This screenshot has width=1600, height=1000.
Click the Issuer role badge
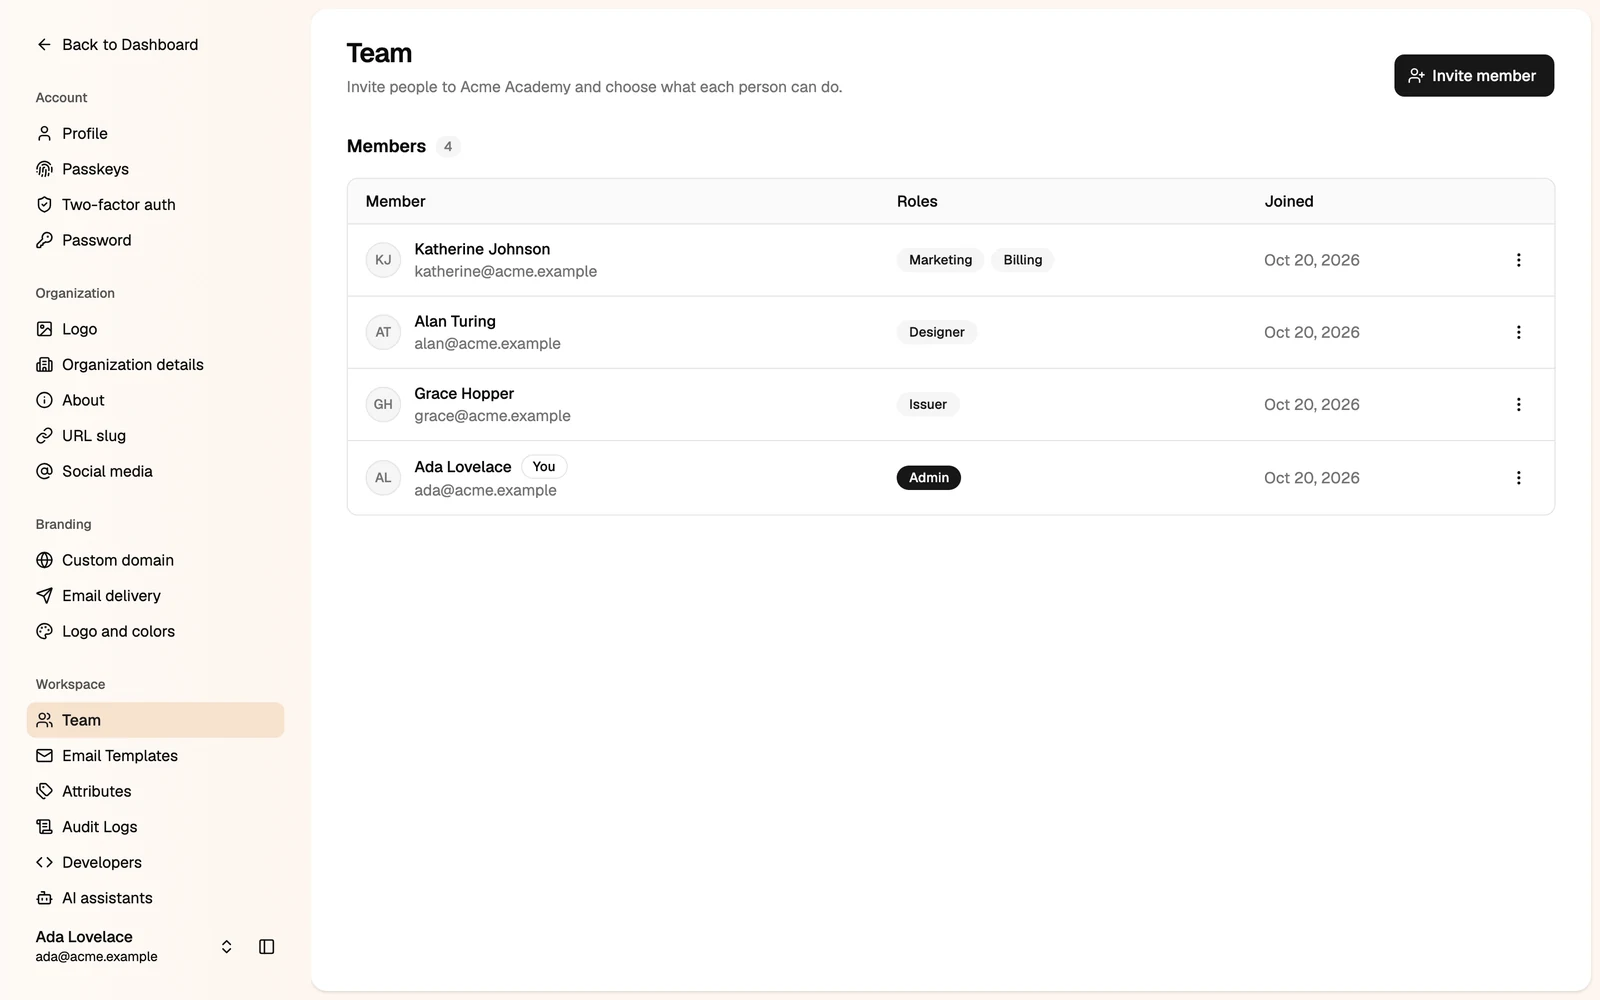click(x=928, y=404)
